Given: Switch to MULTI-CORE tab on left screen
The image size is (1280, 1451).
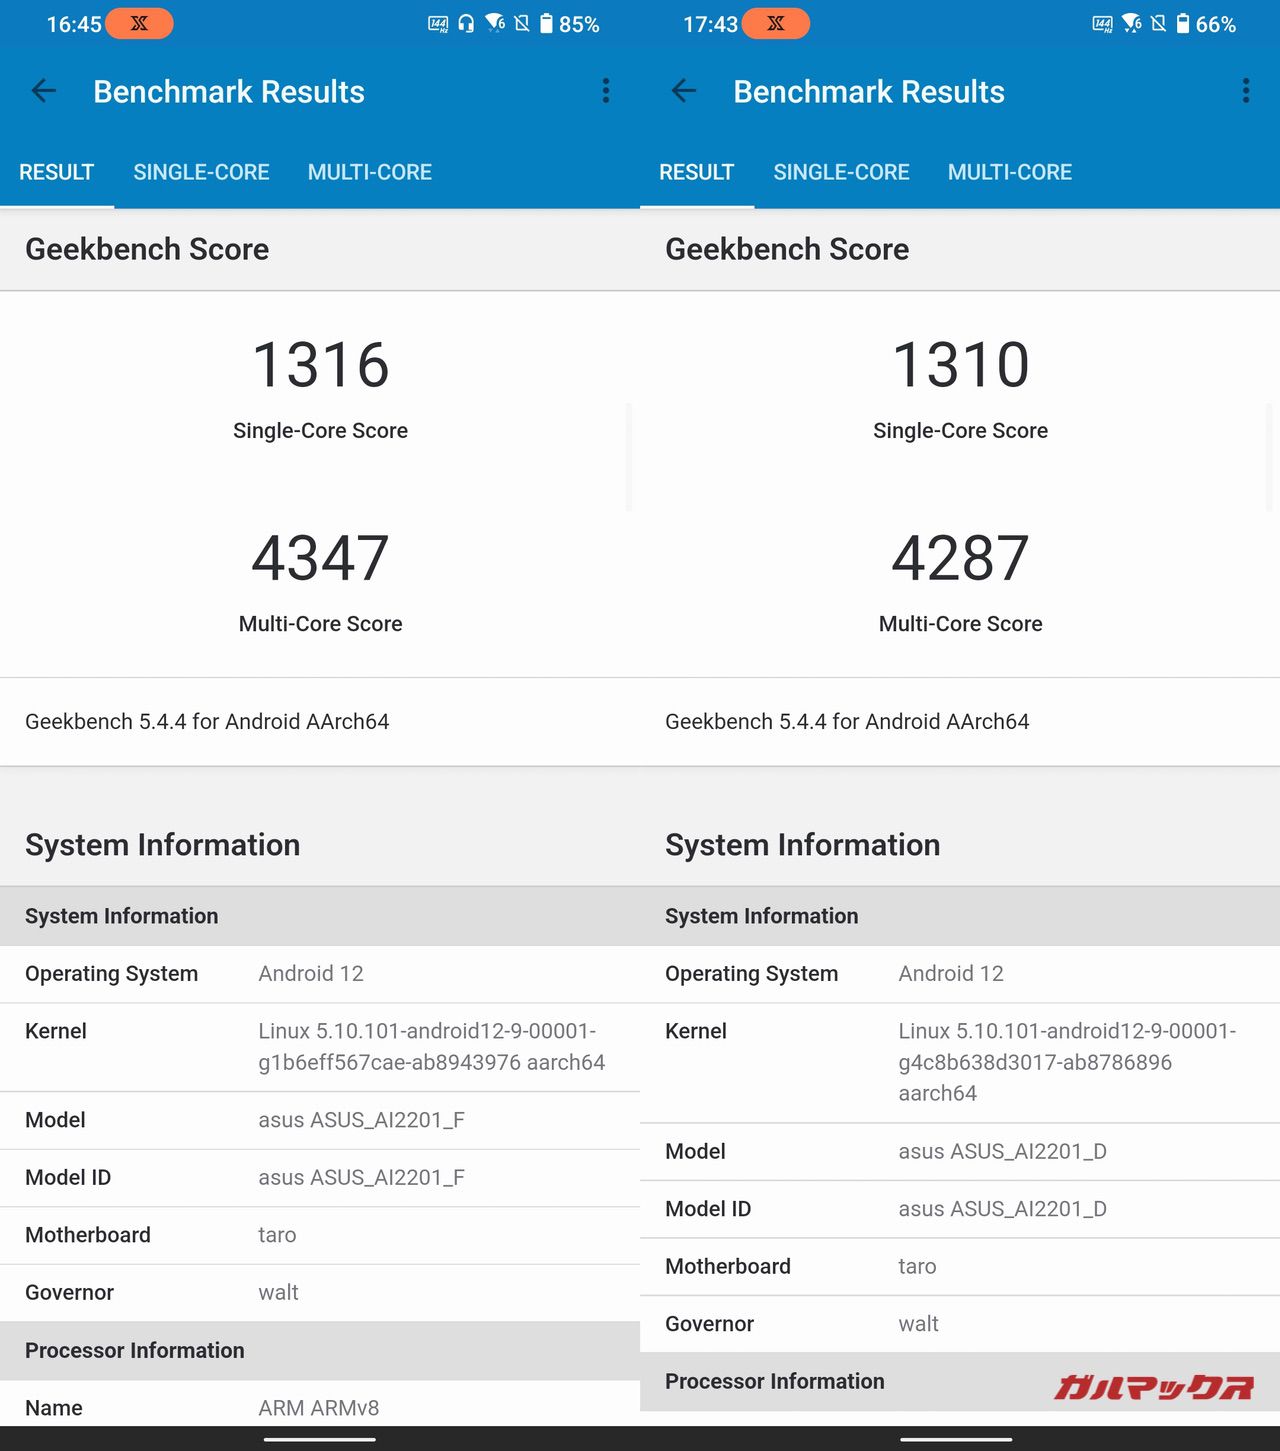Looking at the screenshot, I should [370, 172].
